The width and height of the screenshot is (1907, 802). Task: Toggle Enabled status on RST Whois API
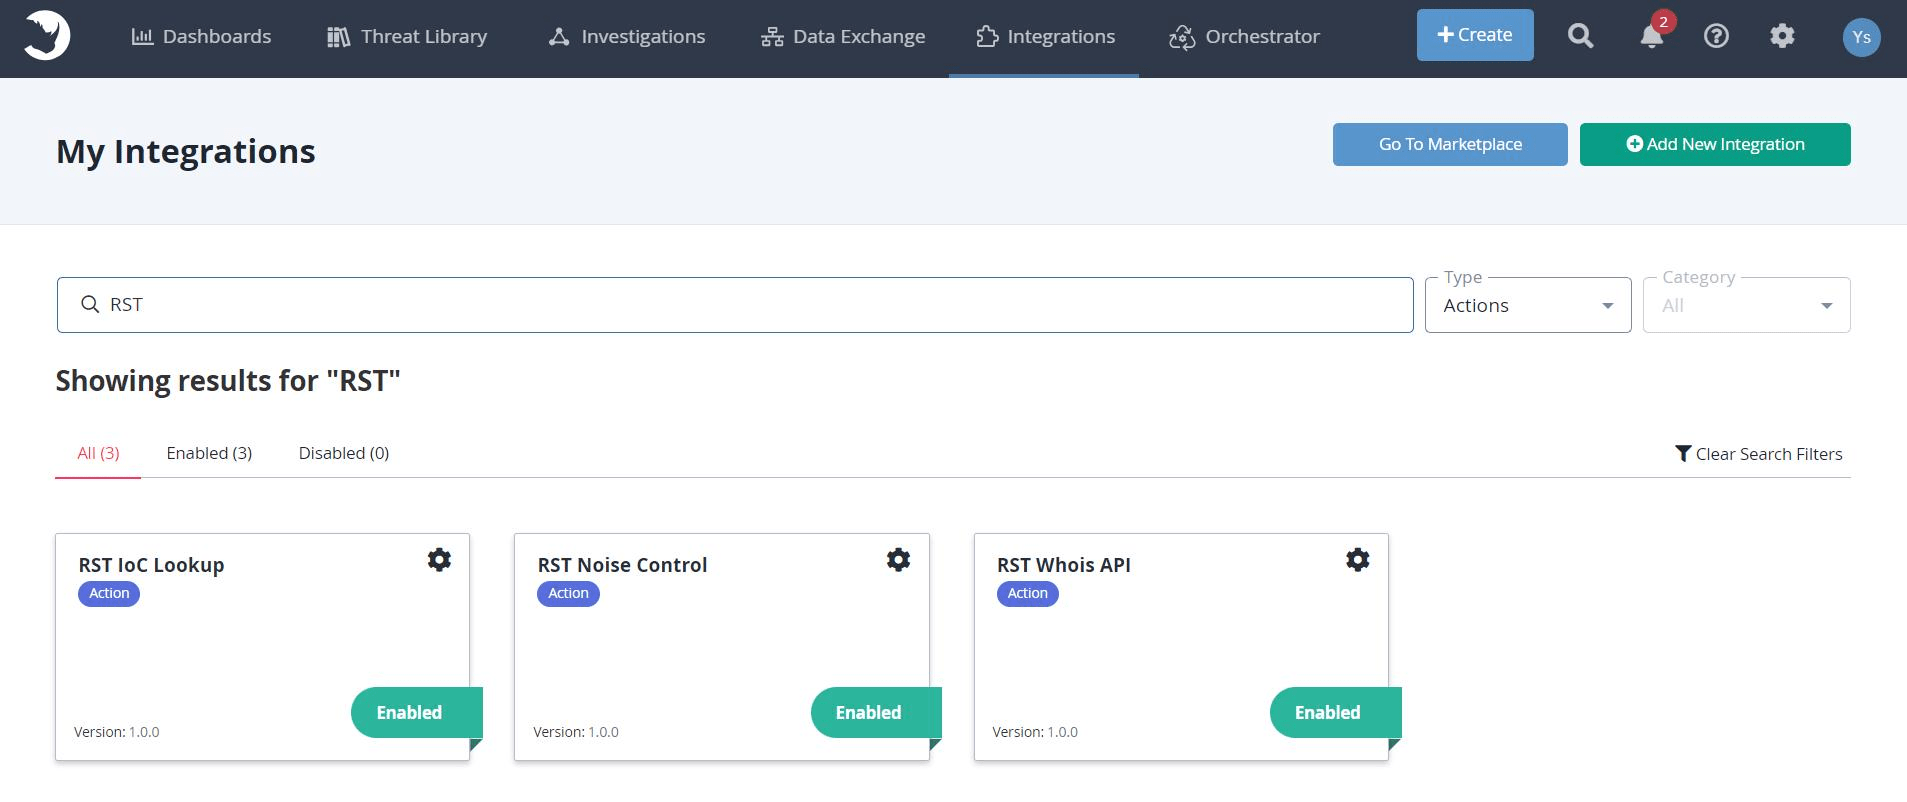pos(1335,713)
